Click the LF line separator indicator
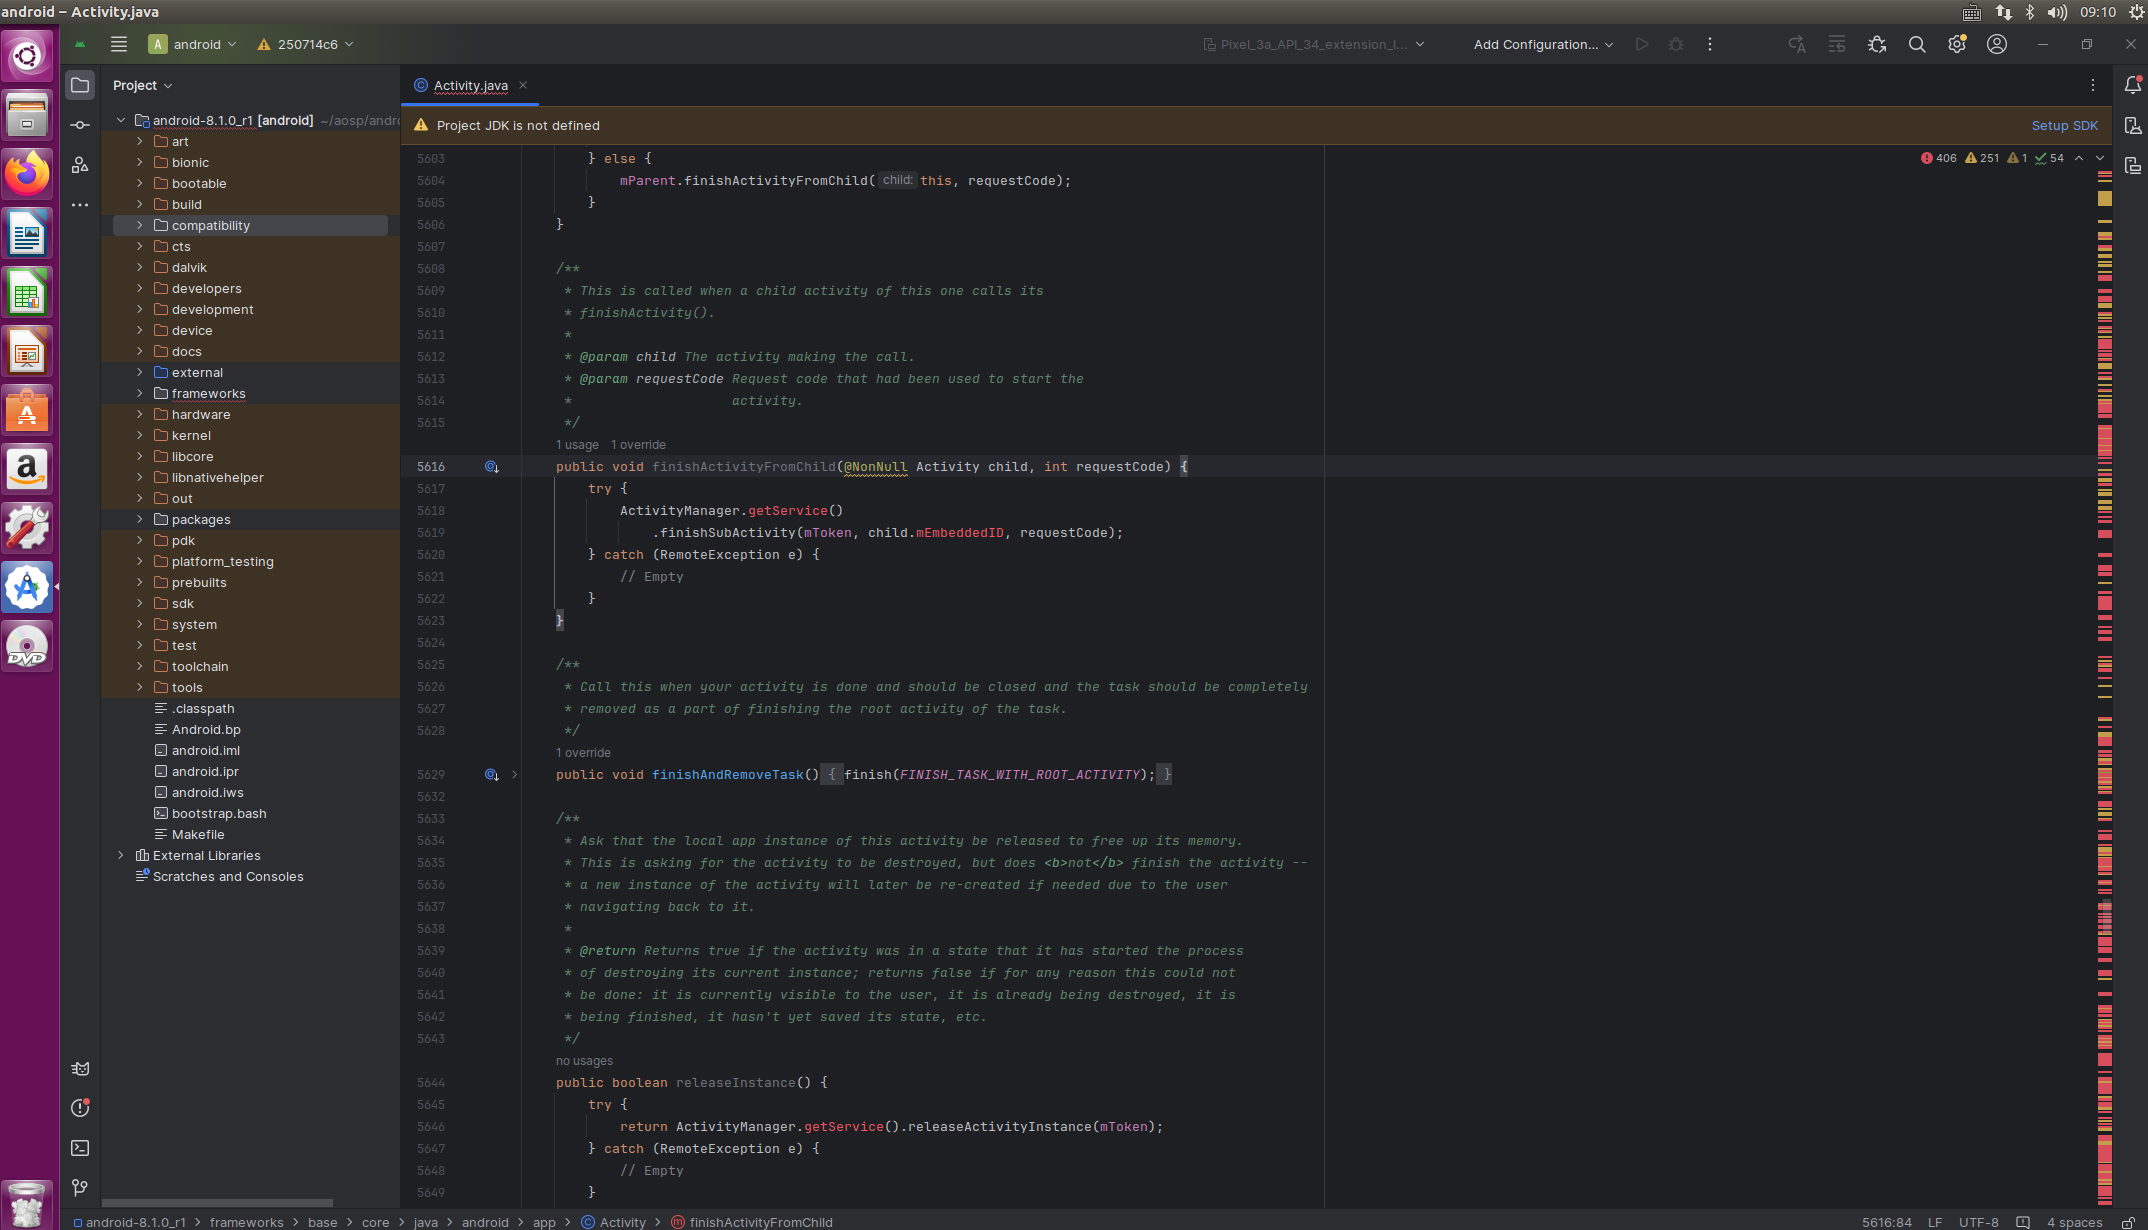The image size is (2148, 1230). coord(1935,1222)
